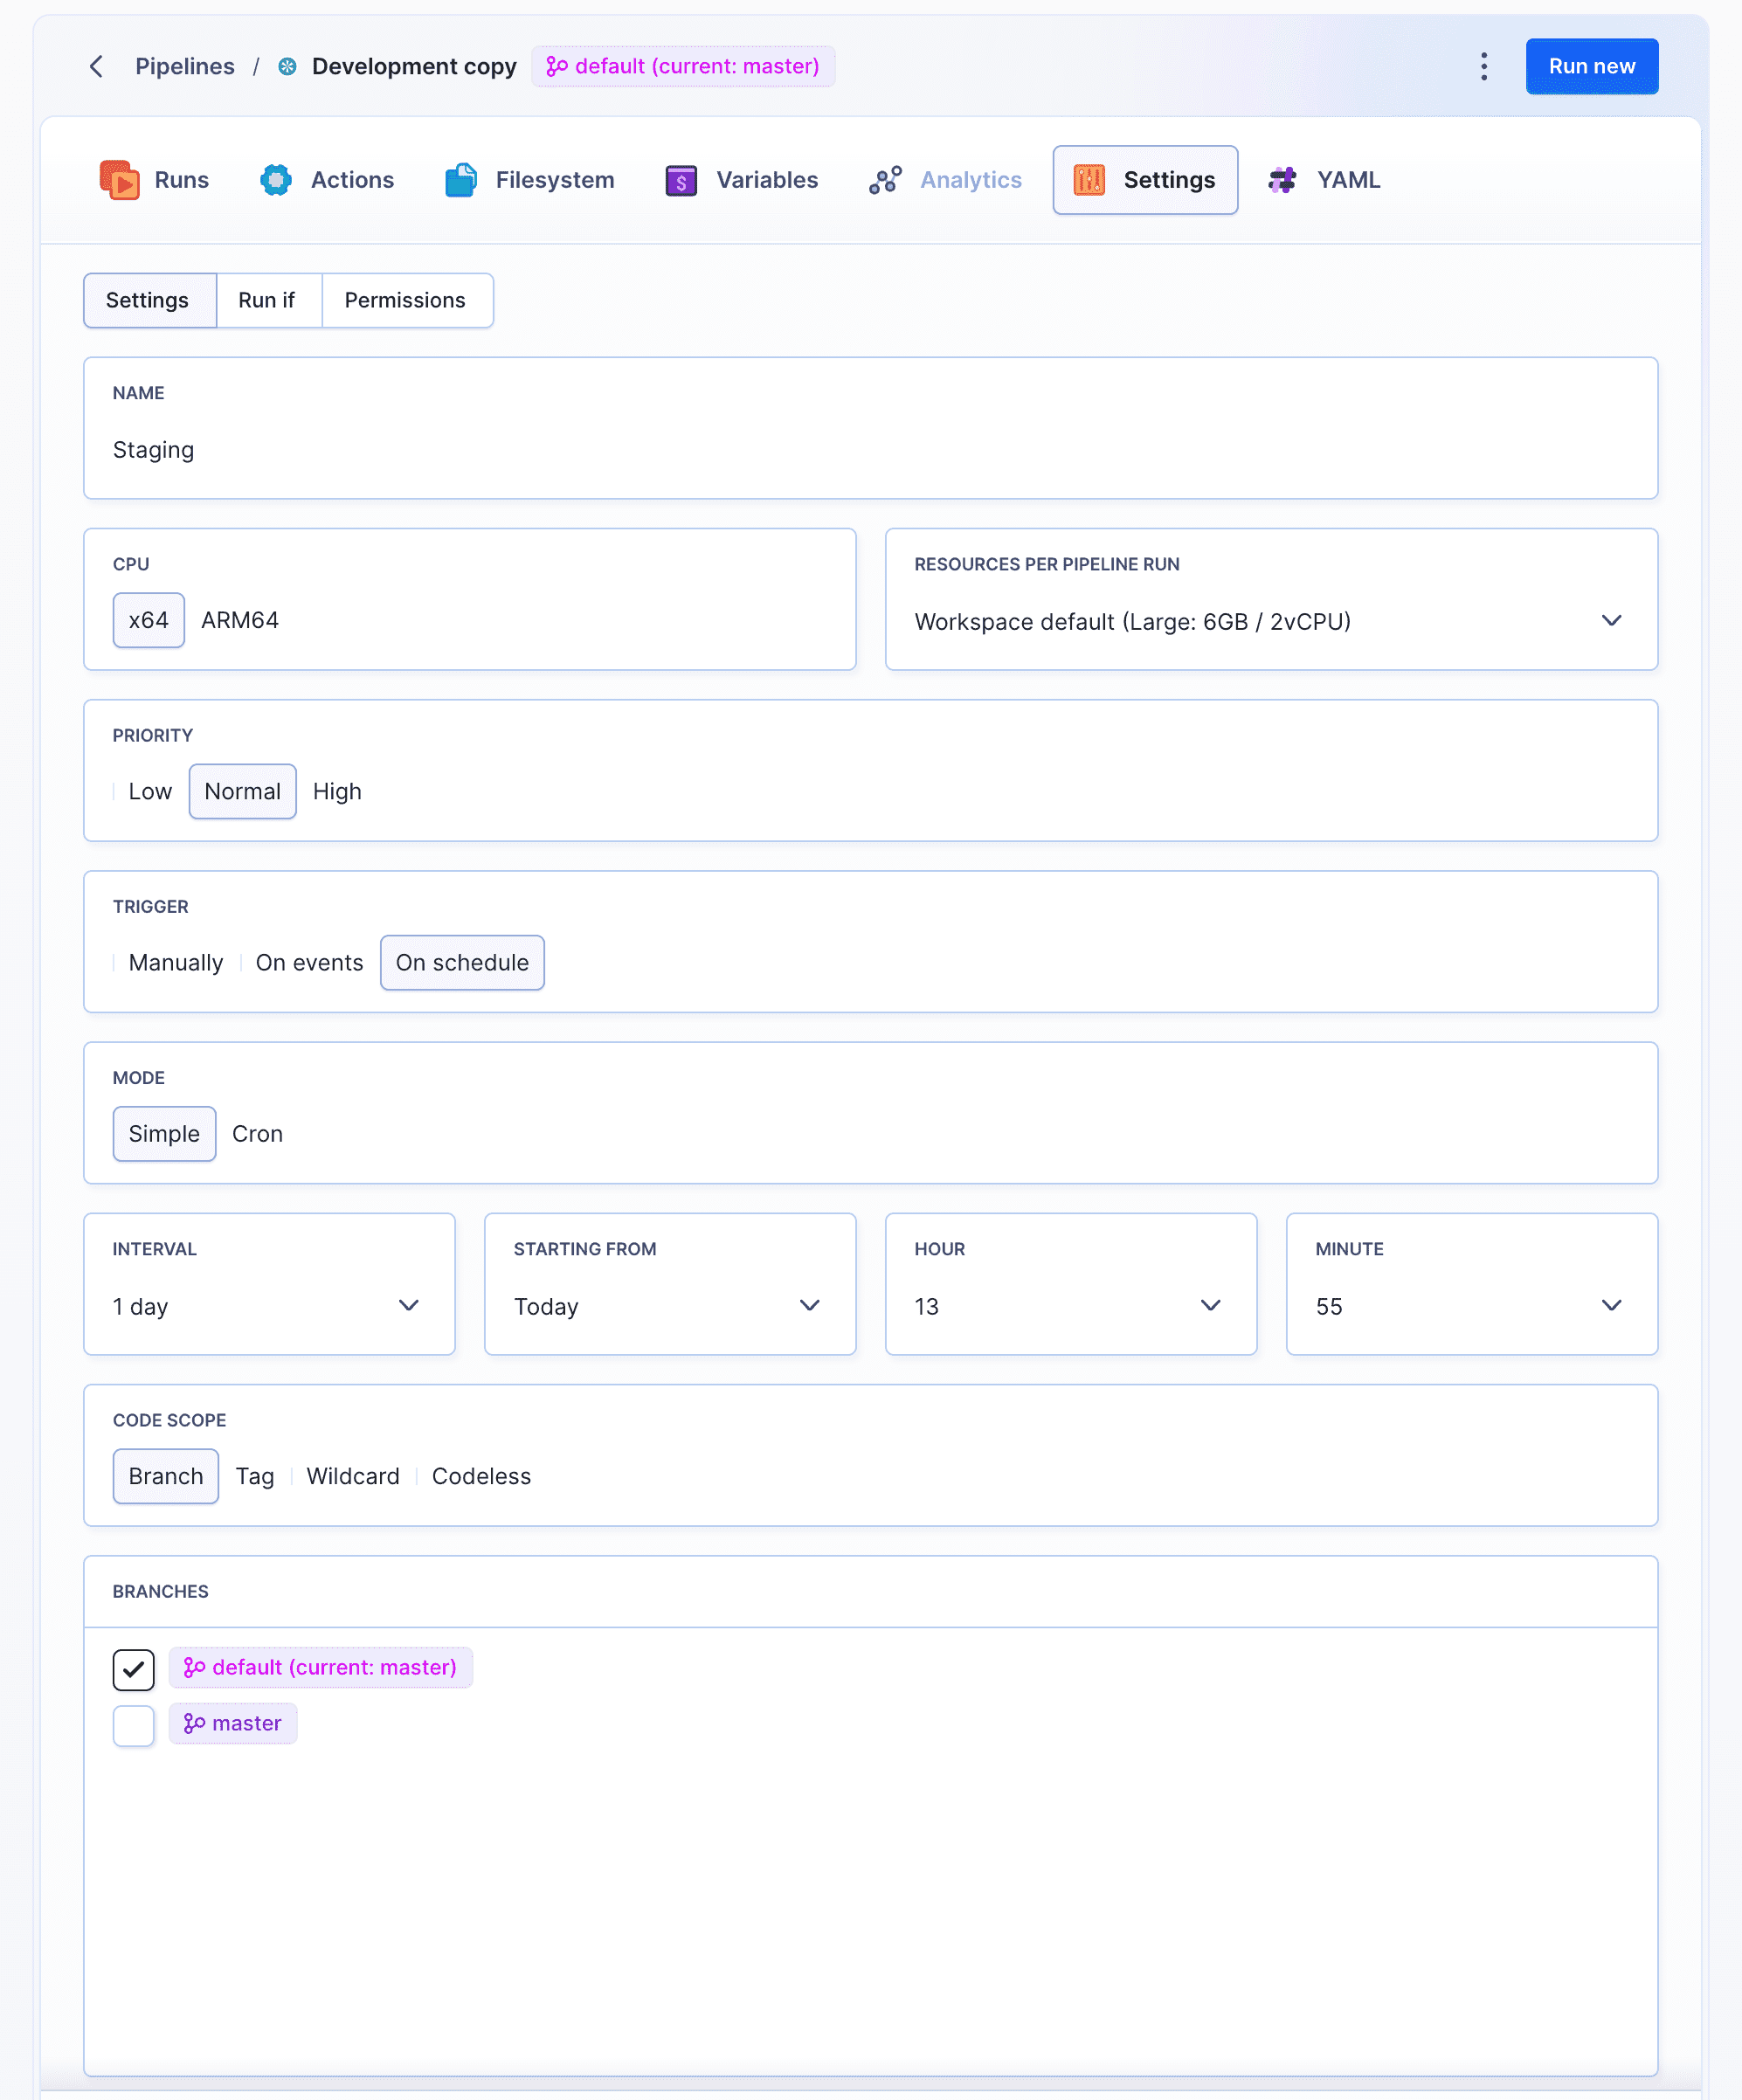Click the branch icon next to default
Viewport: 1742px width, 2100px height.
pos(196,1666)
